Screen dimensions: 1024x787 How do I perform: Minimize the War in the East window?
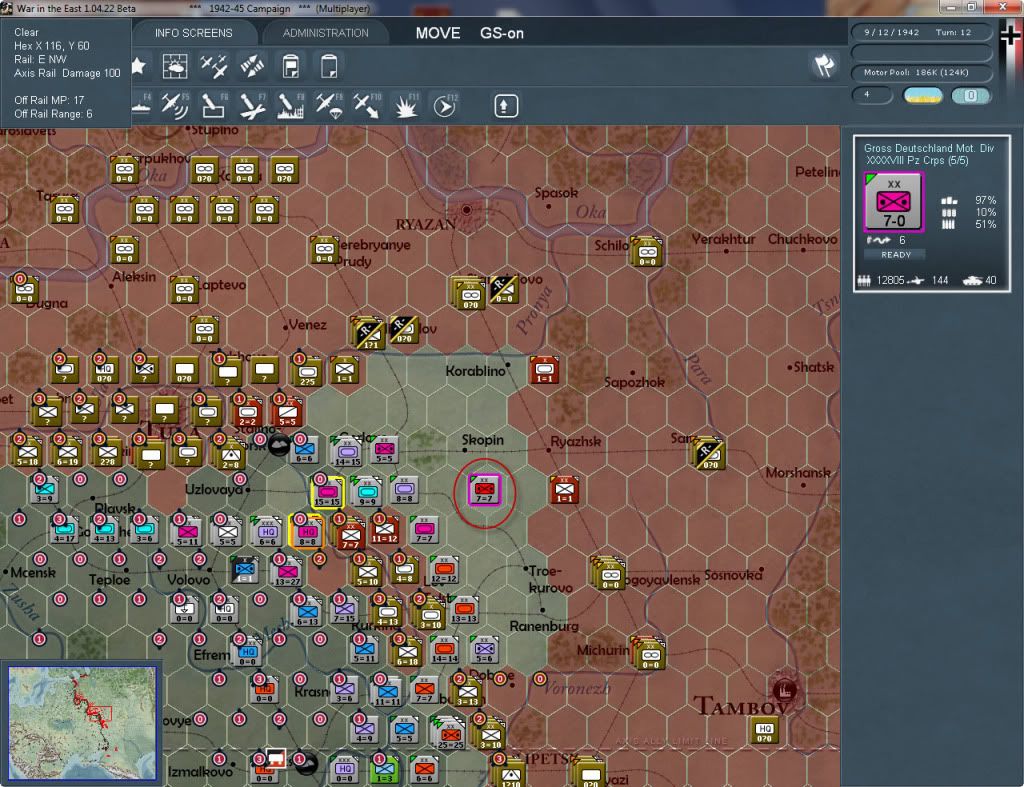(951, 7)
